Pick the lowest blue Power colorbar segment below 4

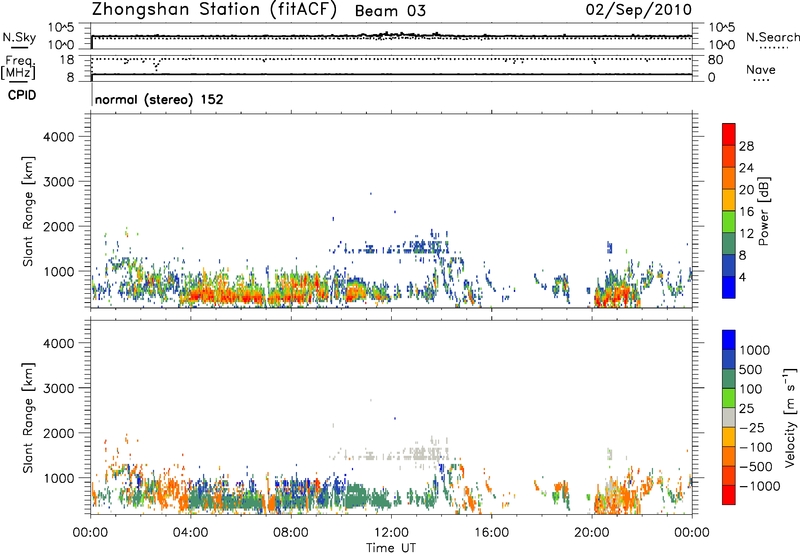tap(729, 287)
